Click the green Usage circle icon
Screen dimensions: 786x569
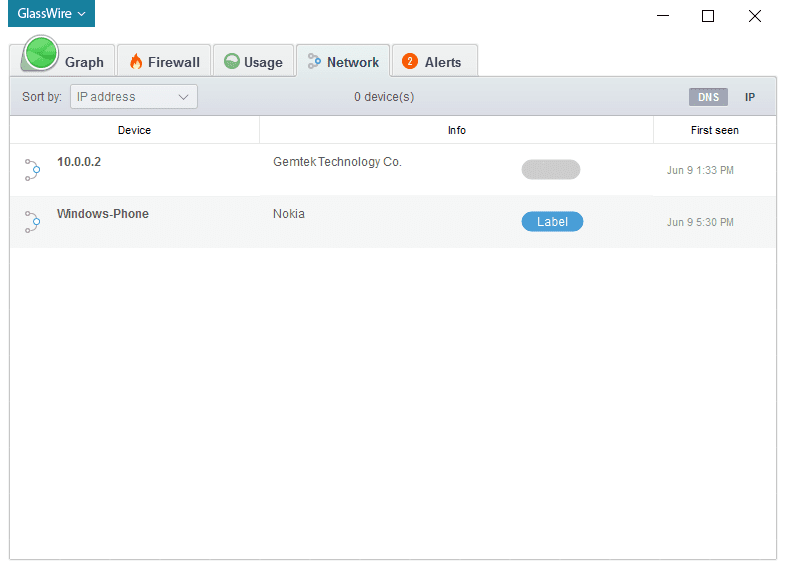click(232, 61)
